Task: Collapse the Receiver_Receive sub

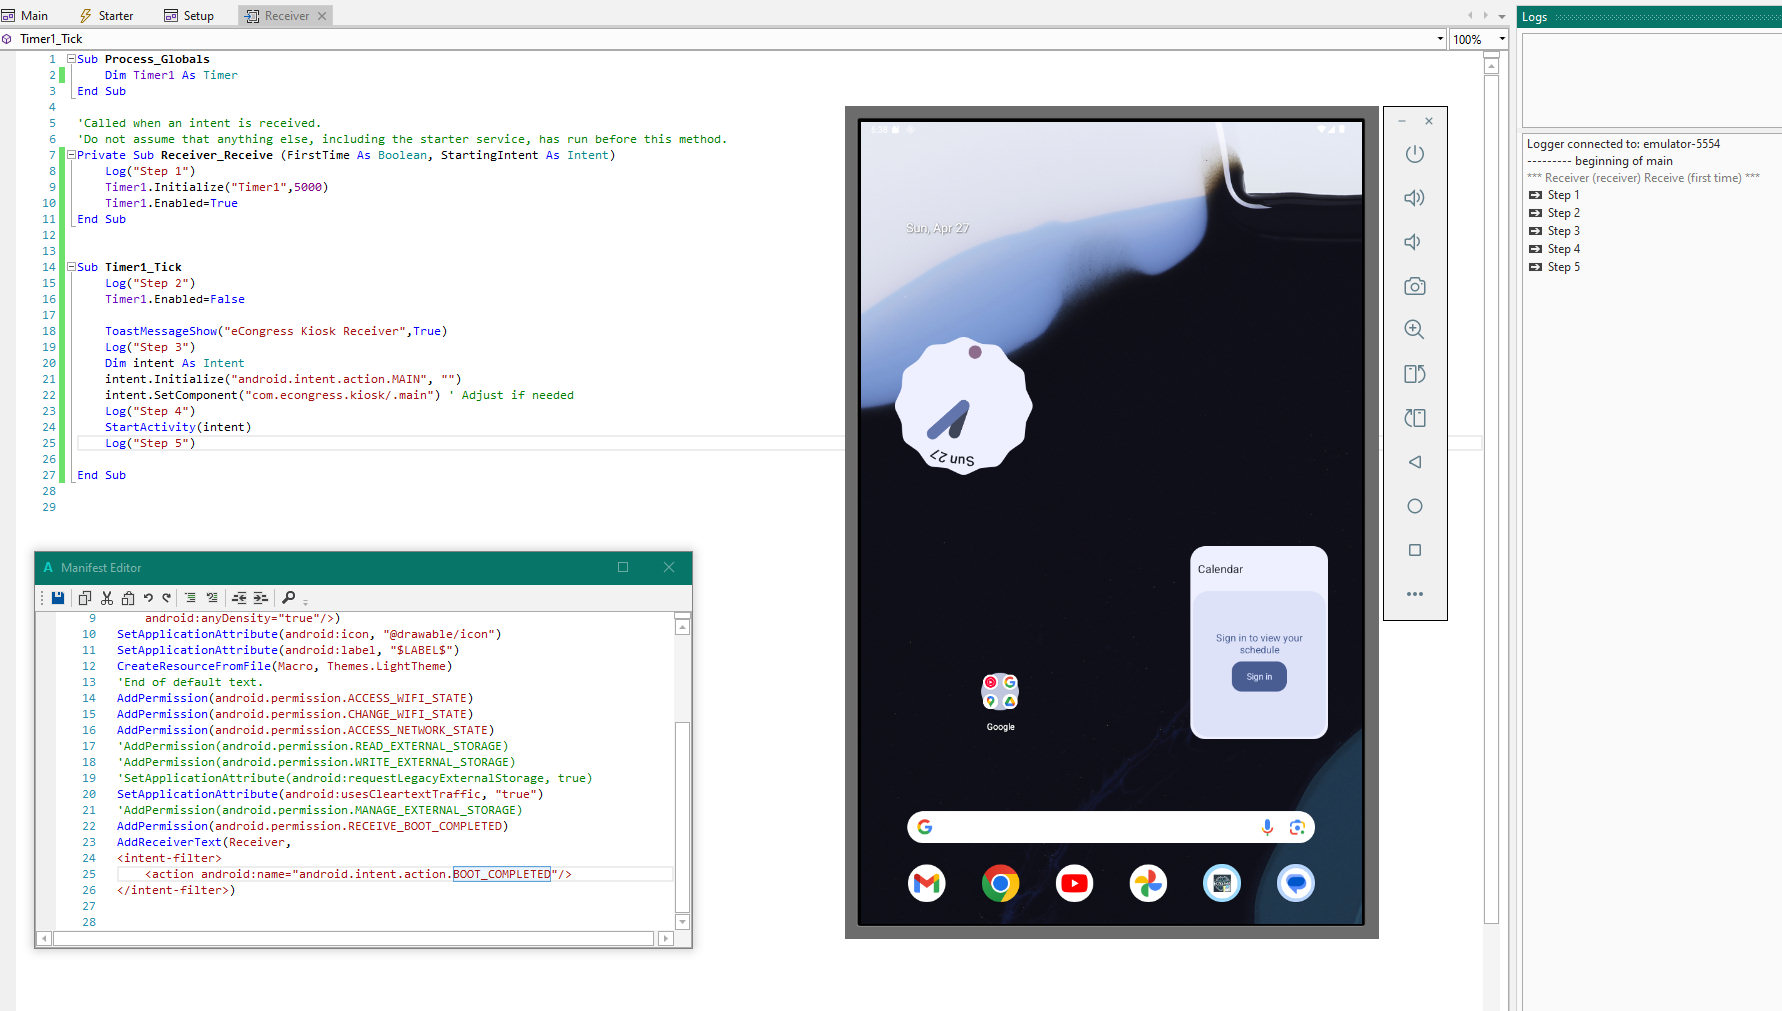Action: pyautogui.click(x=72, y=155)
